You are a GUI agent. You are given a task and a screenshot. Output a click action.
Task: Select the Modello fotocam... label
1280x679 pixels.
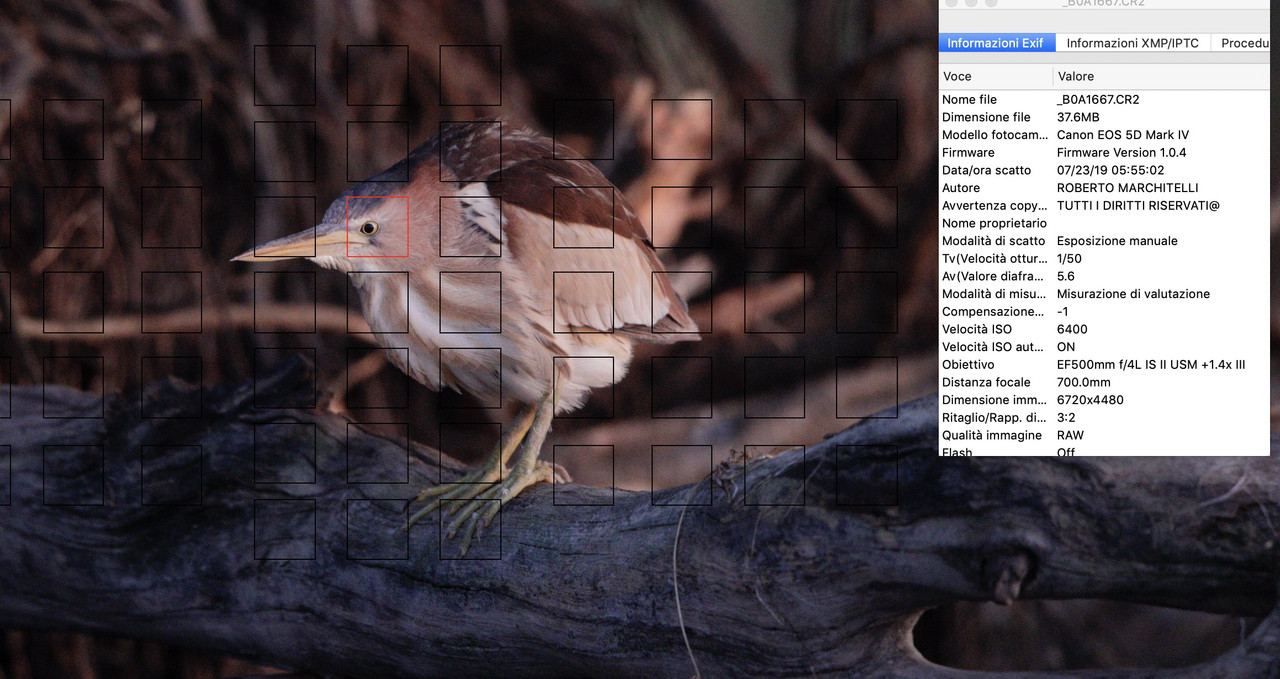[x=995, y=135]
